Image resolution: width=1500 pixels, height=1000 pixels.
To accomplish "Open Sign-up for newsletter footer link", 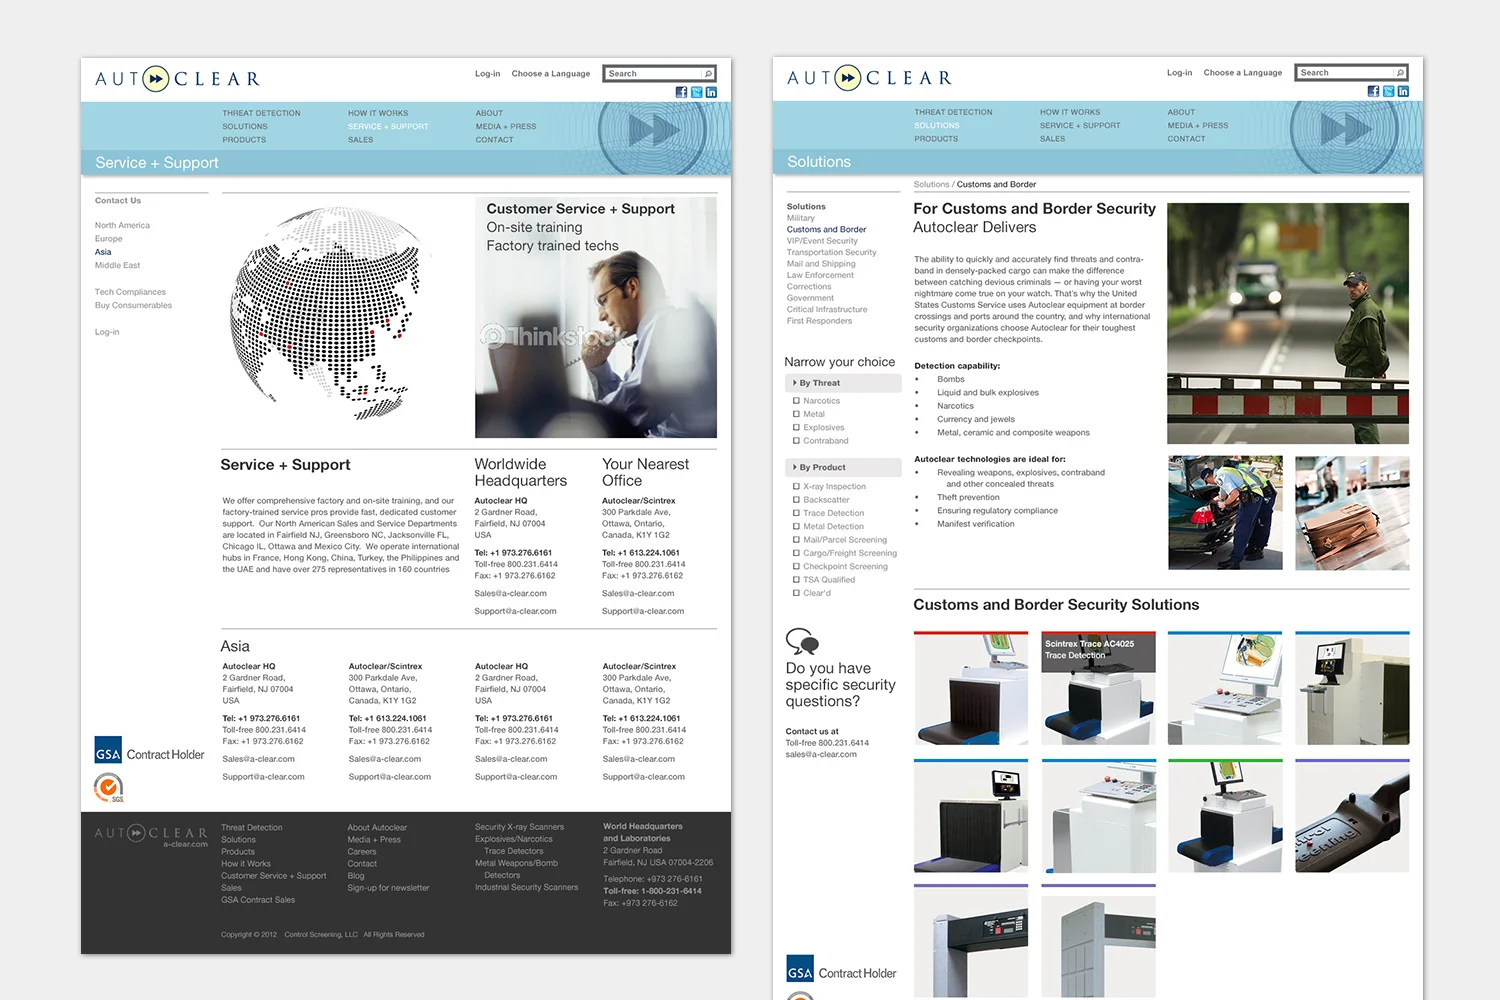I will pyautogui.click(x=388, y=888).
